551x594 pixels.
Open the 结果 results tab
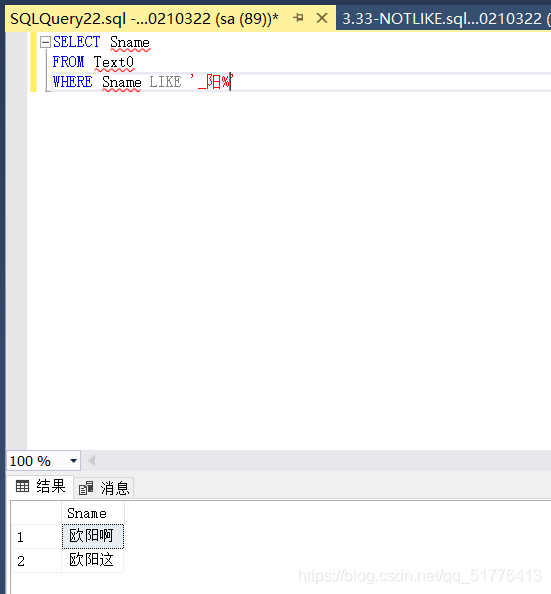40,486
